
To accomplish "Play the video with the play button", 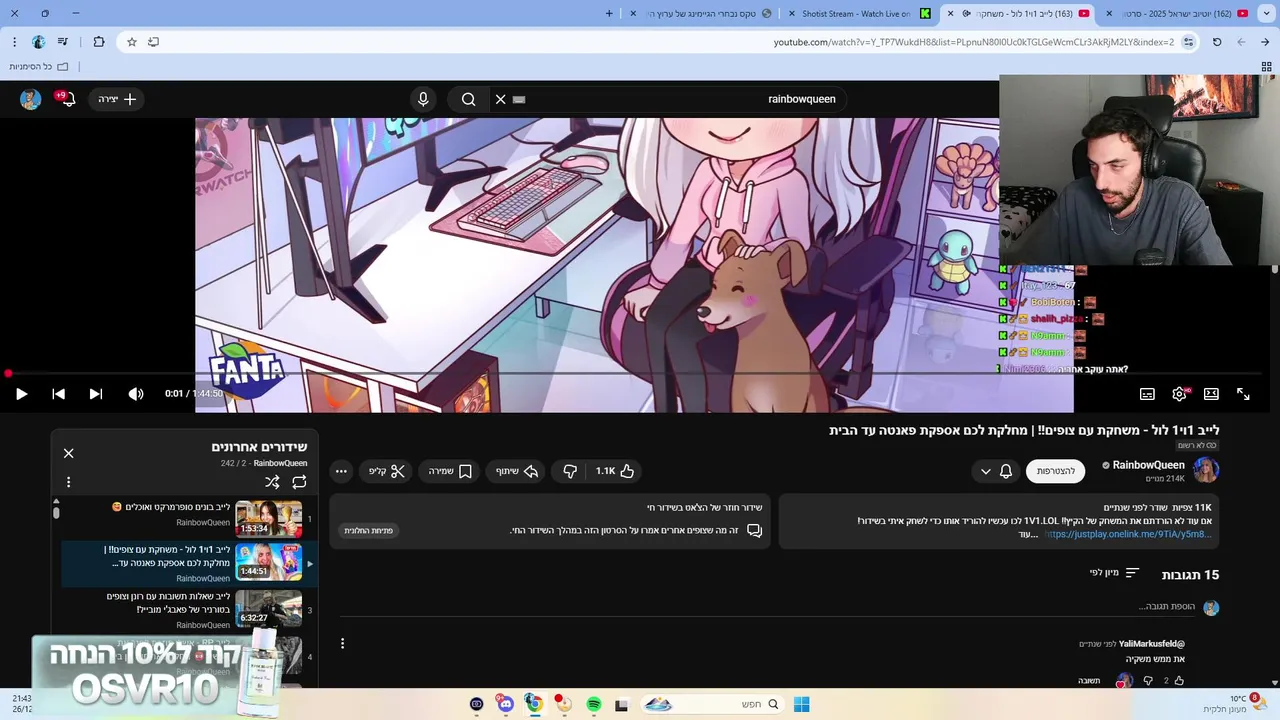I will [21, 394].
